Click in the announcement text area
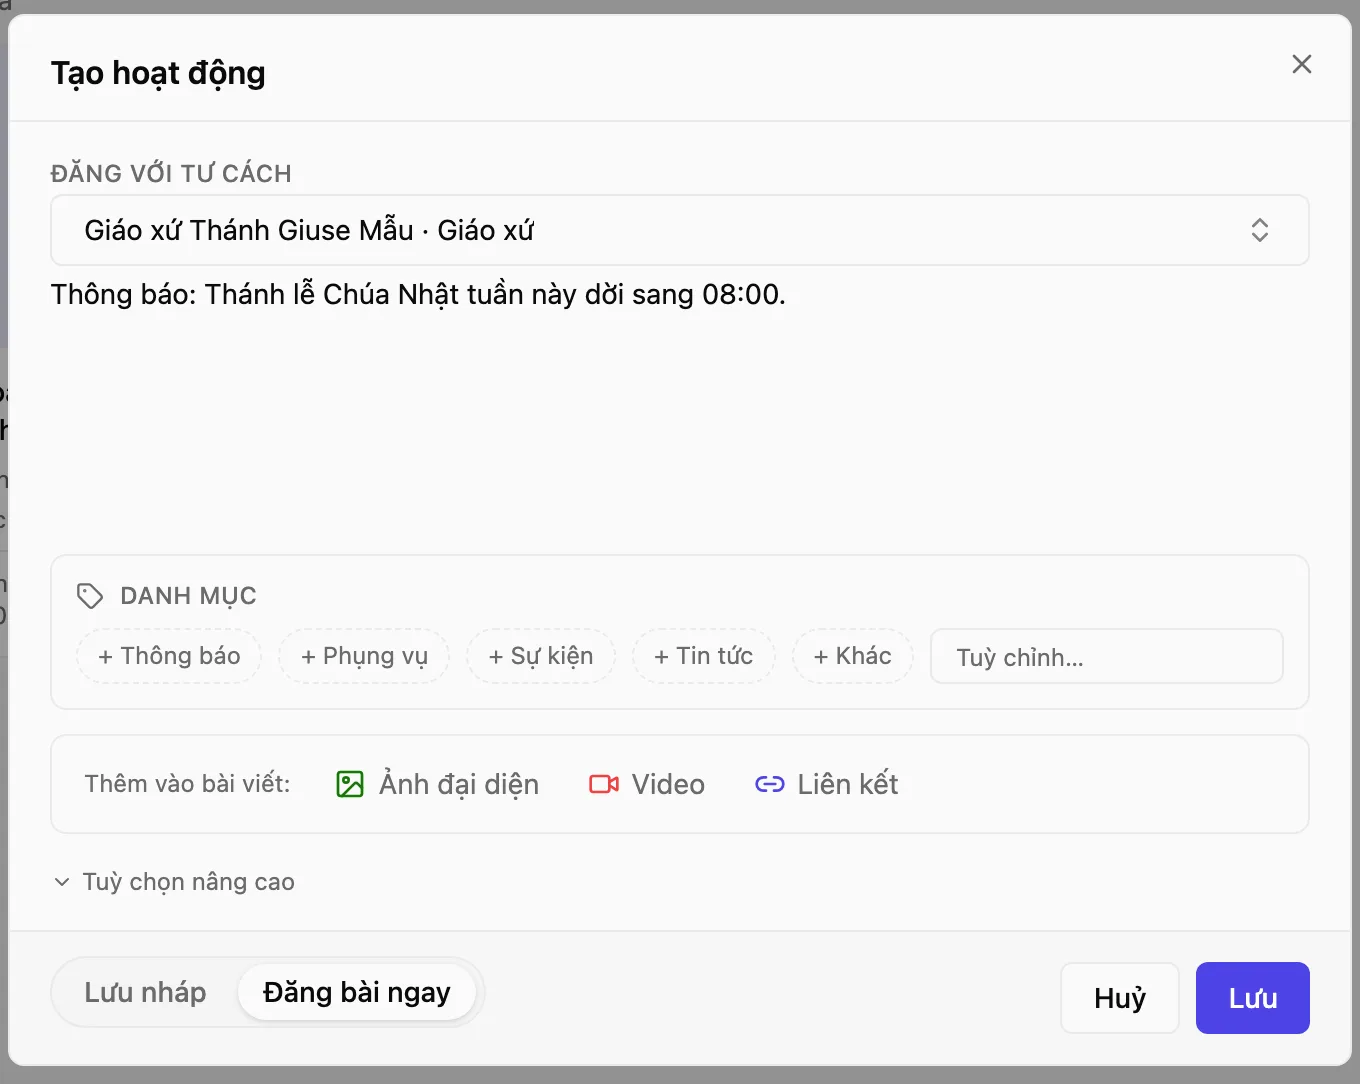Image resolution: width=1360 pixels, height=1084 pixels. pyautogui.click(x=679, y=410)
